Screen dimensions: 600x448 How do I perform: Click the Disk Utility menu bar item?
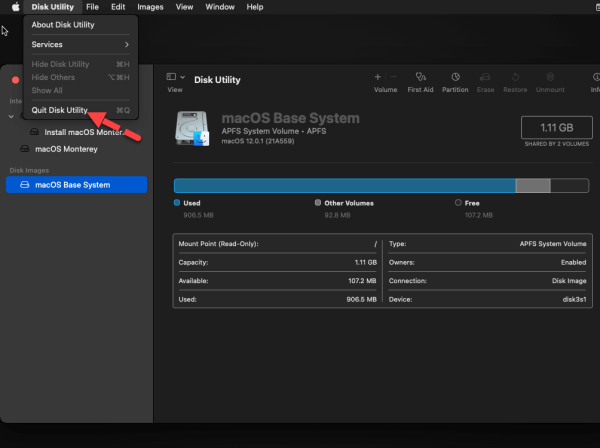pos(52,7)
